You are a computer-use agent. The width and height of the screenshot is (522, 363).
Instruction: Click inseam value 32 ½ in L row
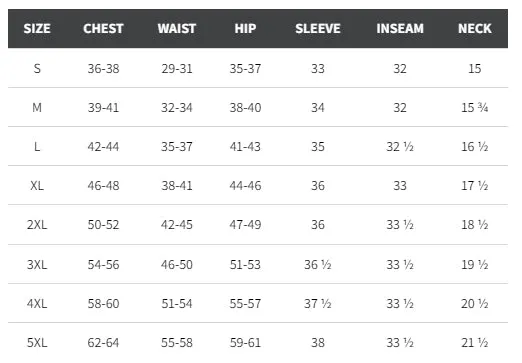pos(400,147)
